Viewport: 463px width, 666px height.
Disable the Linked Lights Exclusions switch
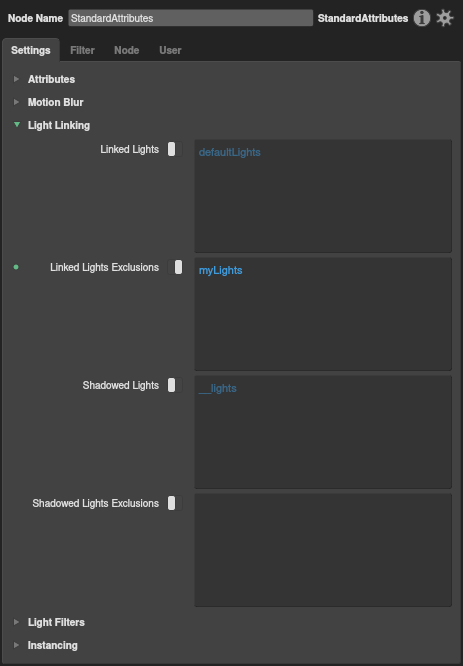[175, 267]
